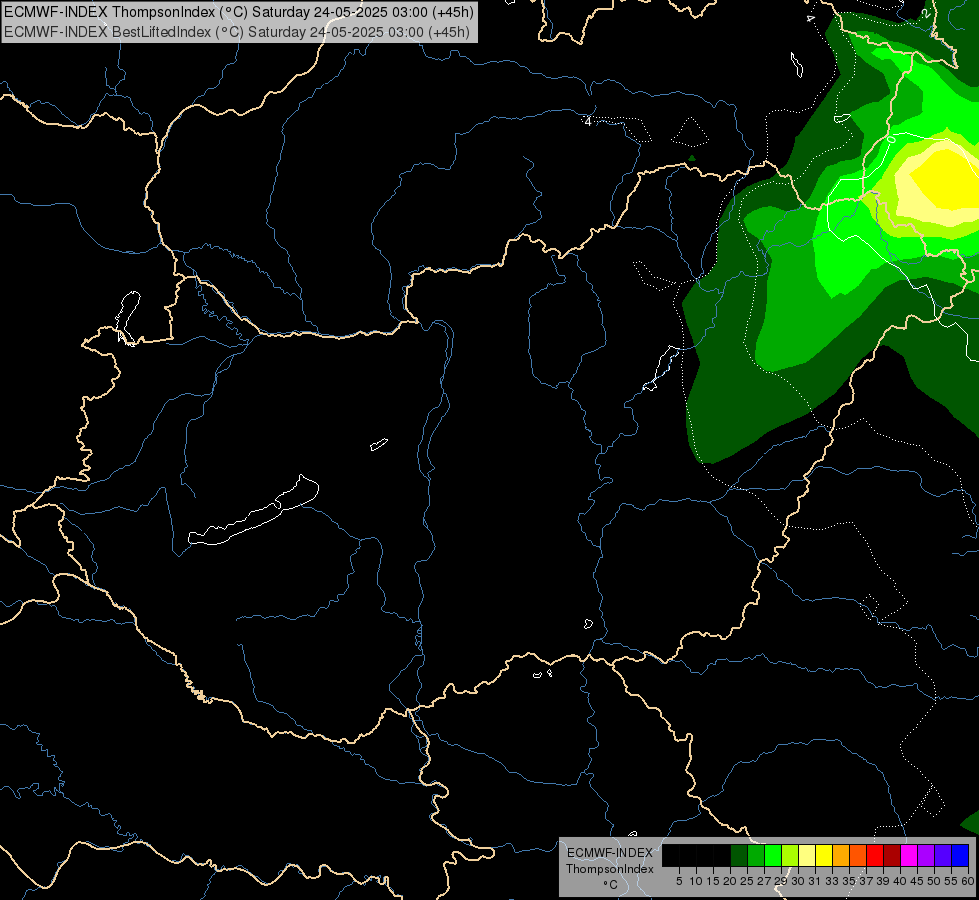Image resolution: width=979 pixels, height=900 pixels.
Task: Click legend scale value 50
Action: click(x=935, y=881)
